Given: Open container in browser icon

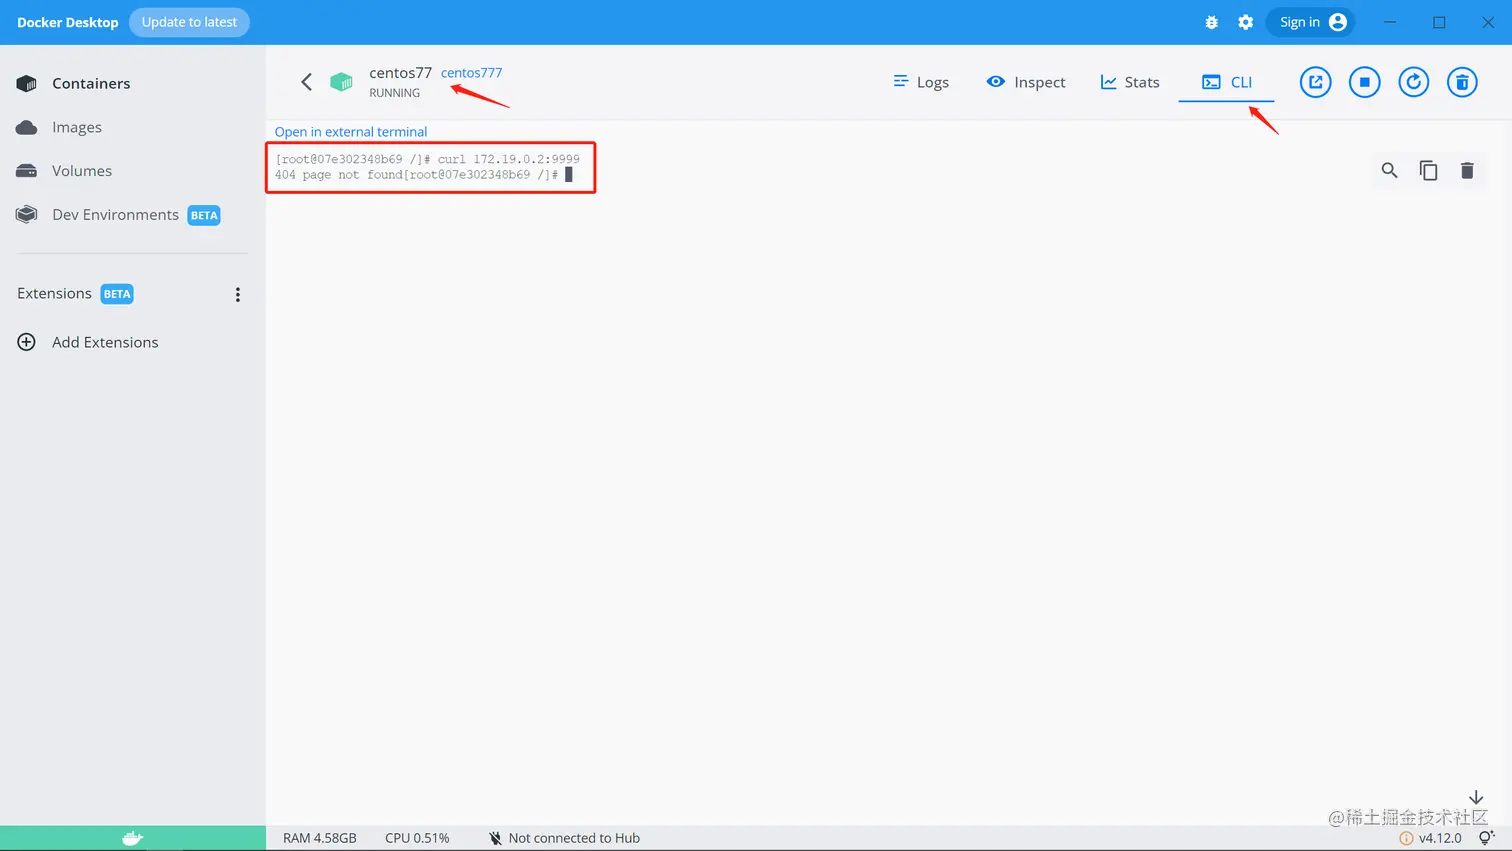Looking at the screenshot, I should [x=1316, y=82].
